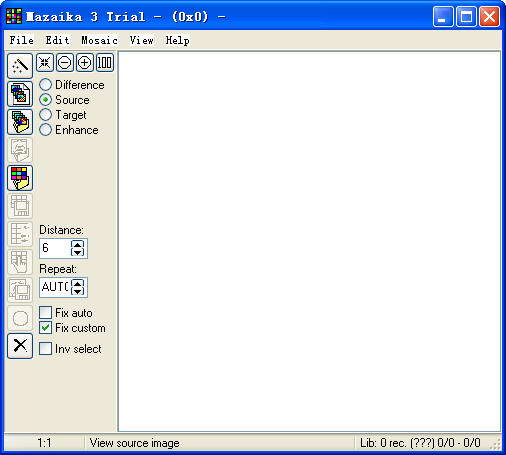The width and height of the screenshot is (506, 455).
Task: Click the black X cancel icon
Action: (20, 346)
